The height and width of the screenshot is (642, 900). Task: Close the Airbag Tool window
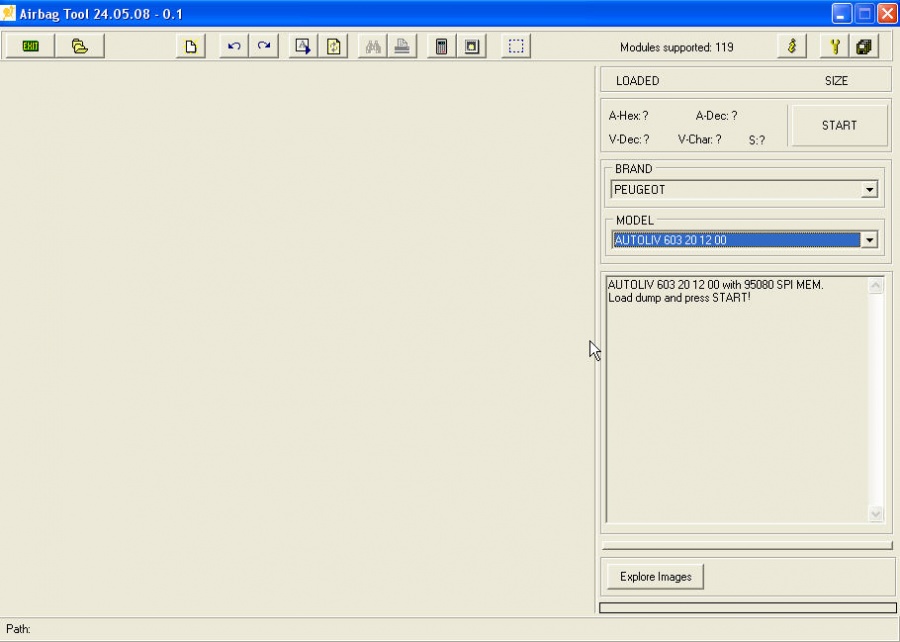tap(887, 13)
